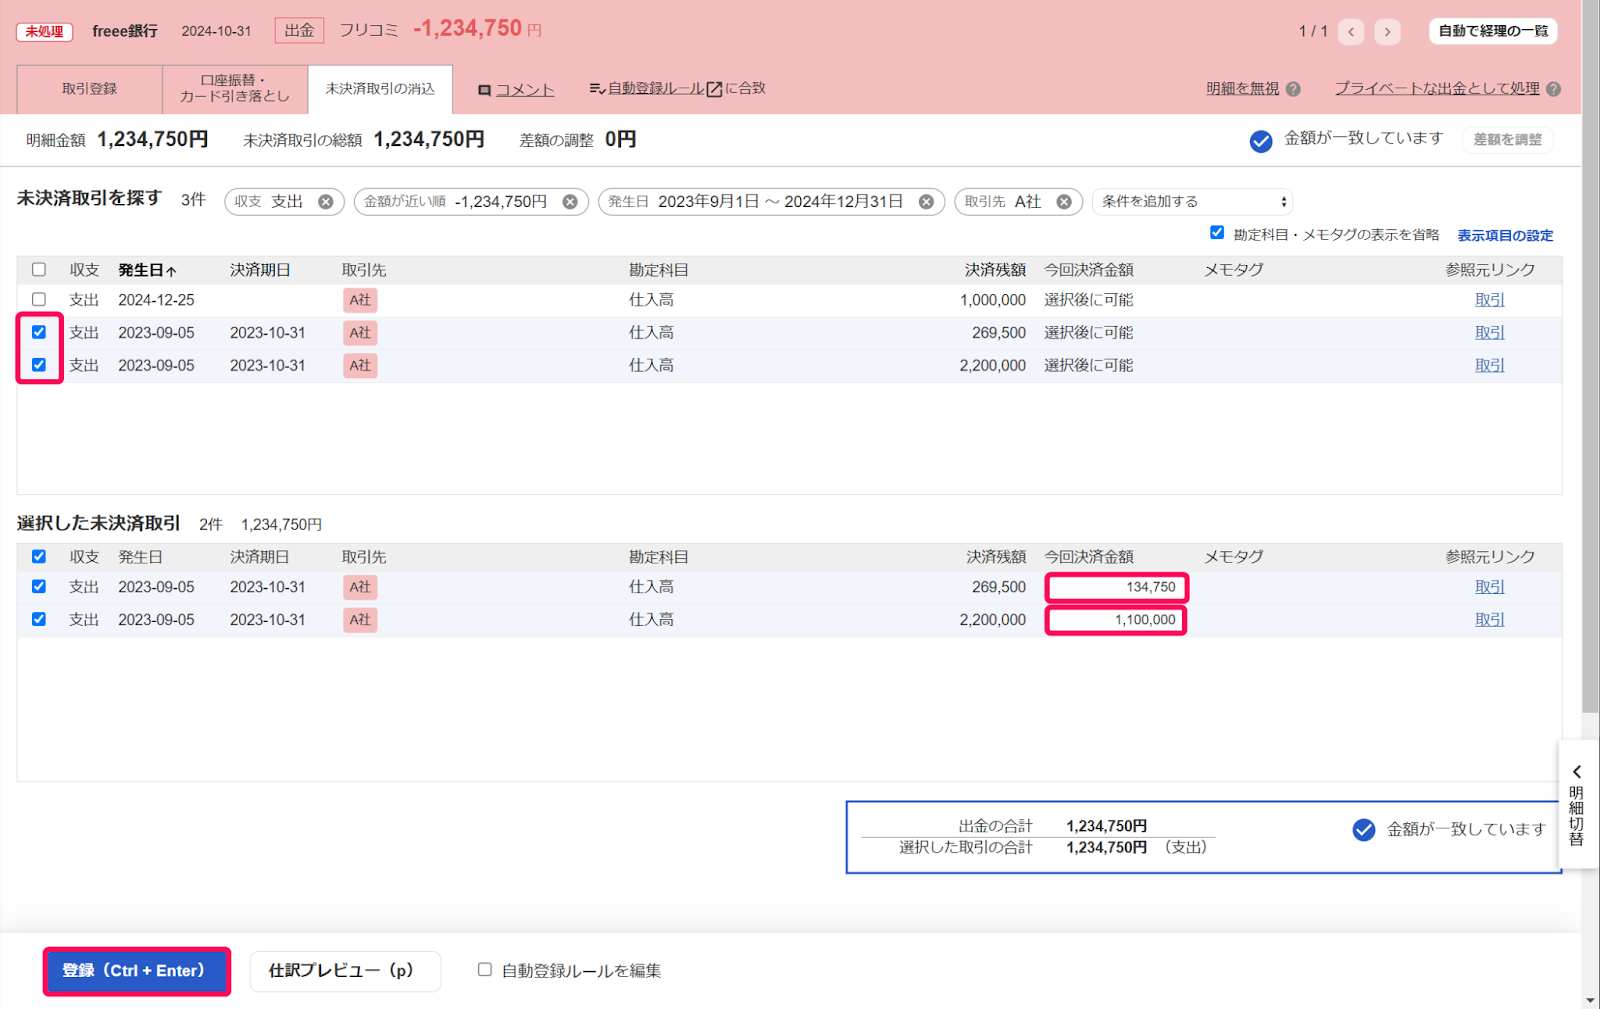
Task: Enable 自動登録ルールを編集 checkbox
Action: (x=485, y=969)
